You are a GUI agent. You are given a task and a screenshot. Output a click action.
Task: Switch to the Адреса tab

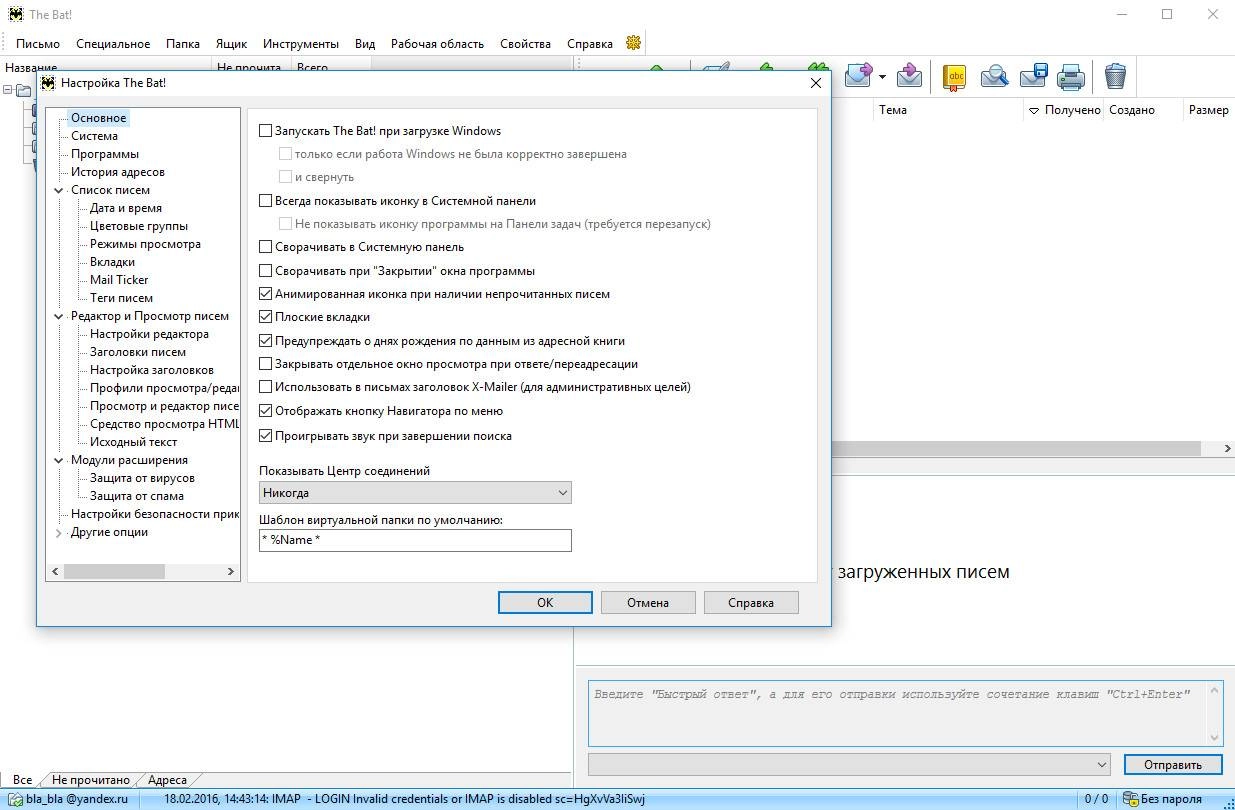coord(167,780)
